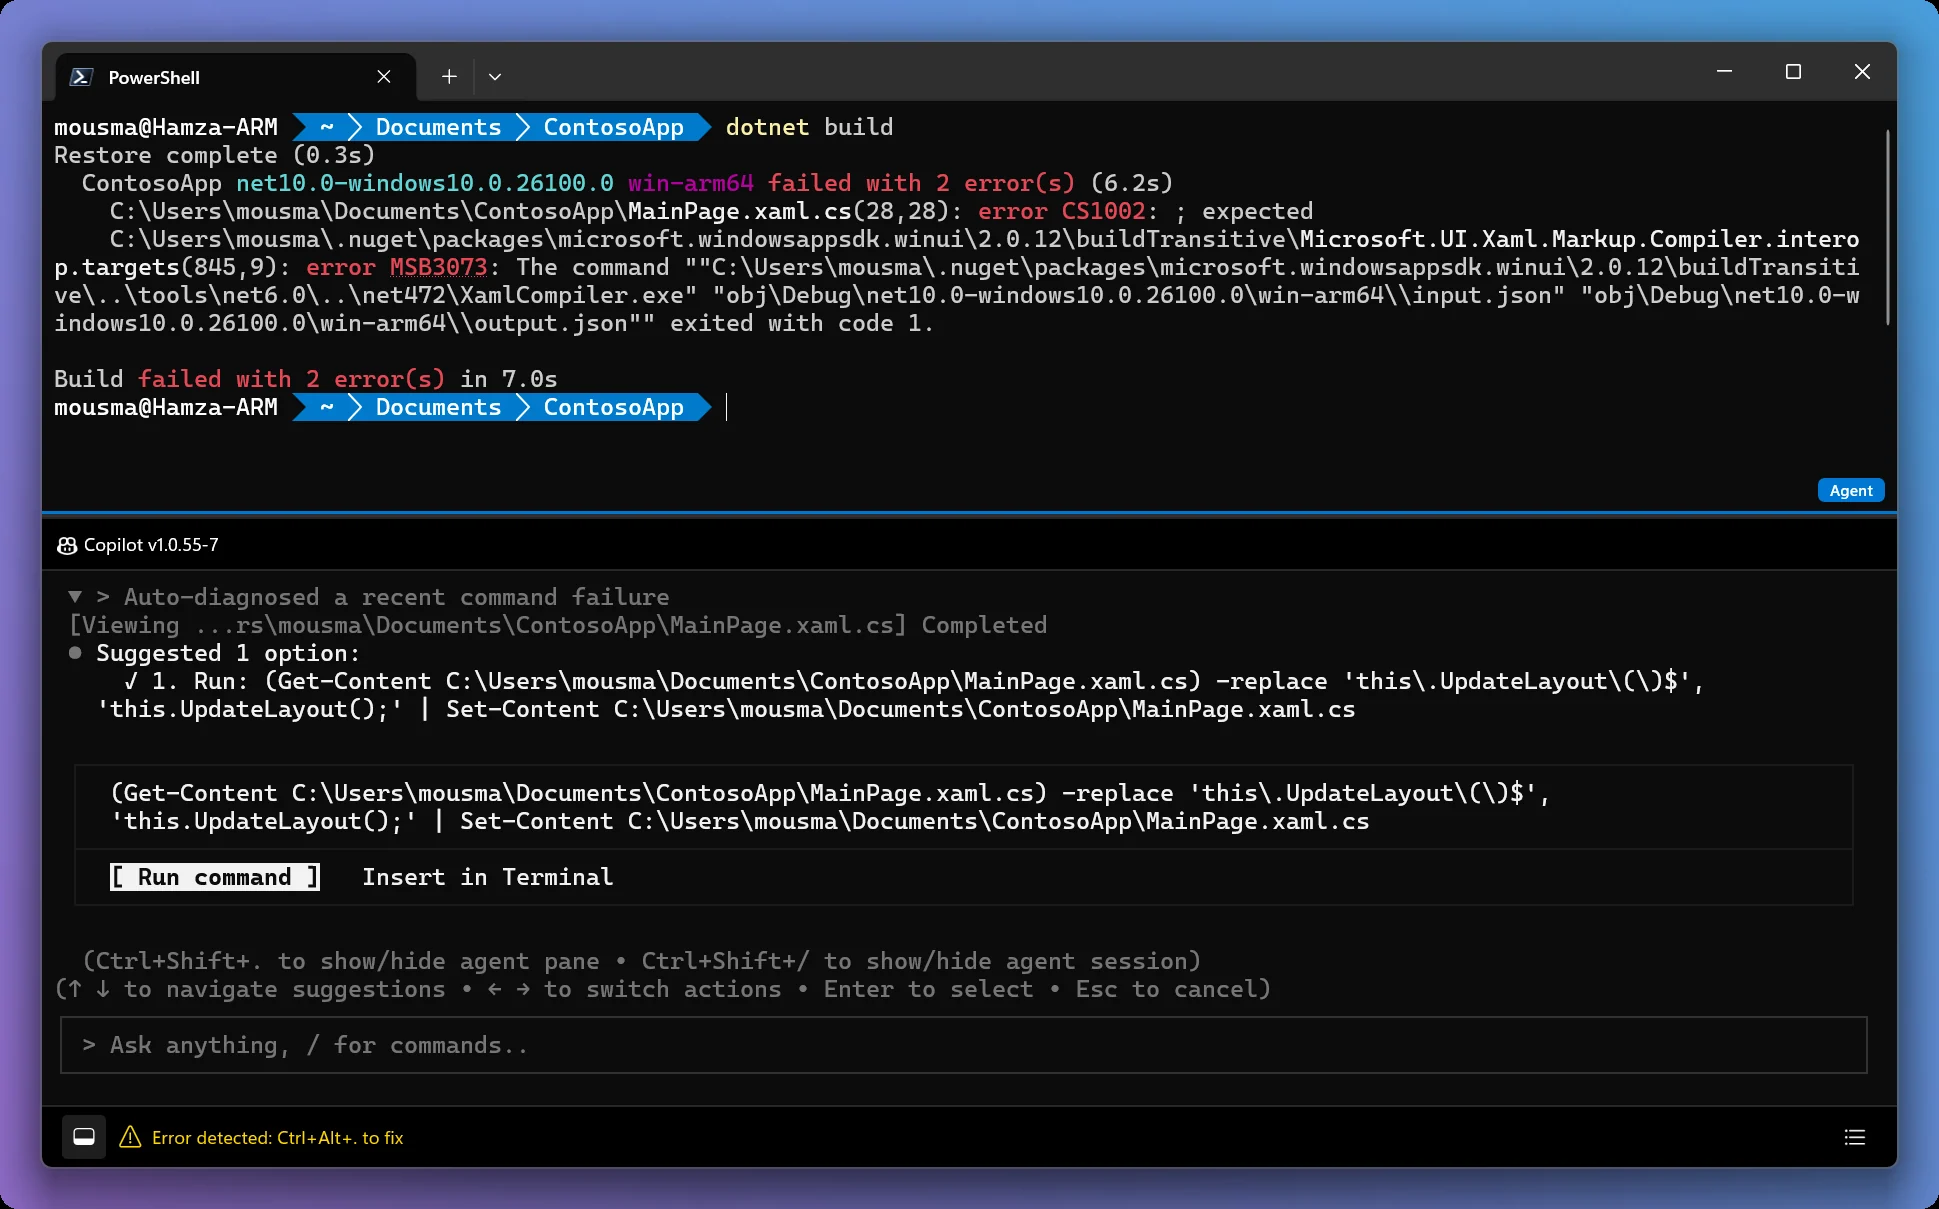Toggle the agent pane button in status bar
The width and height of the screenshot is (1939, 1209).
pos(84,1137)
